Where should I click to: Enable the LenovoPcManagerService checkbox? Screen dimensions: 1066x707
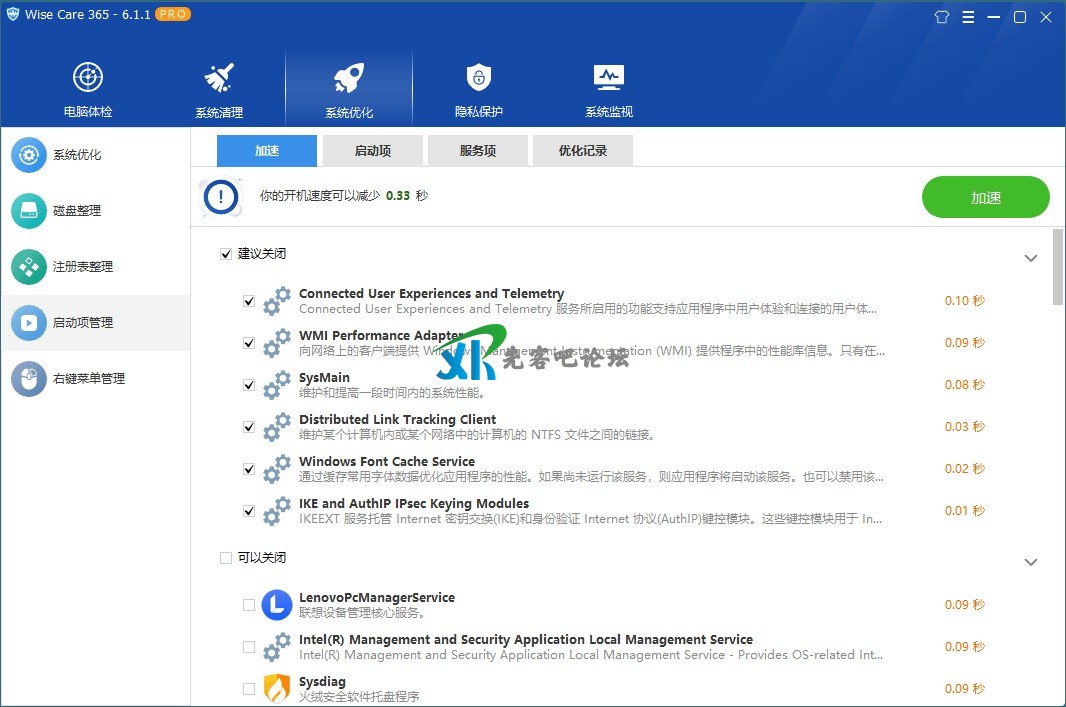pos(249,605)
